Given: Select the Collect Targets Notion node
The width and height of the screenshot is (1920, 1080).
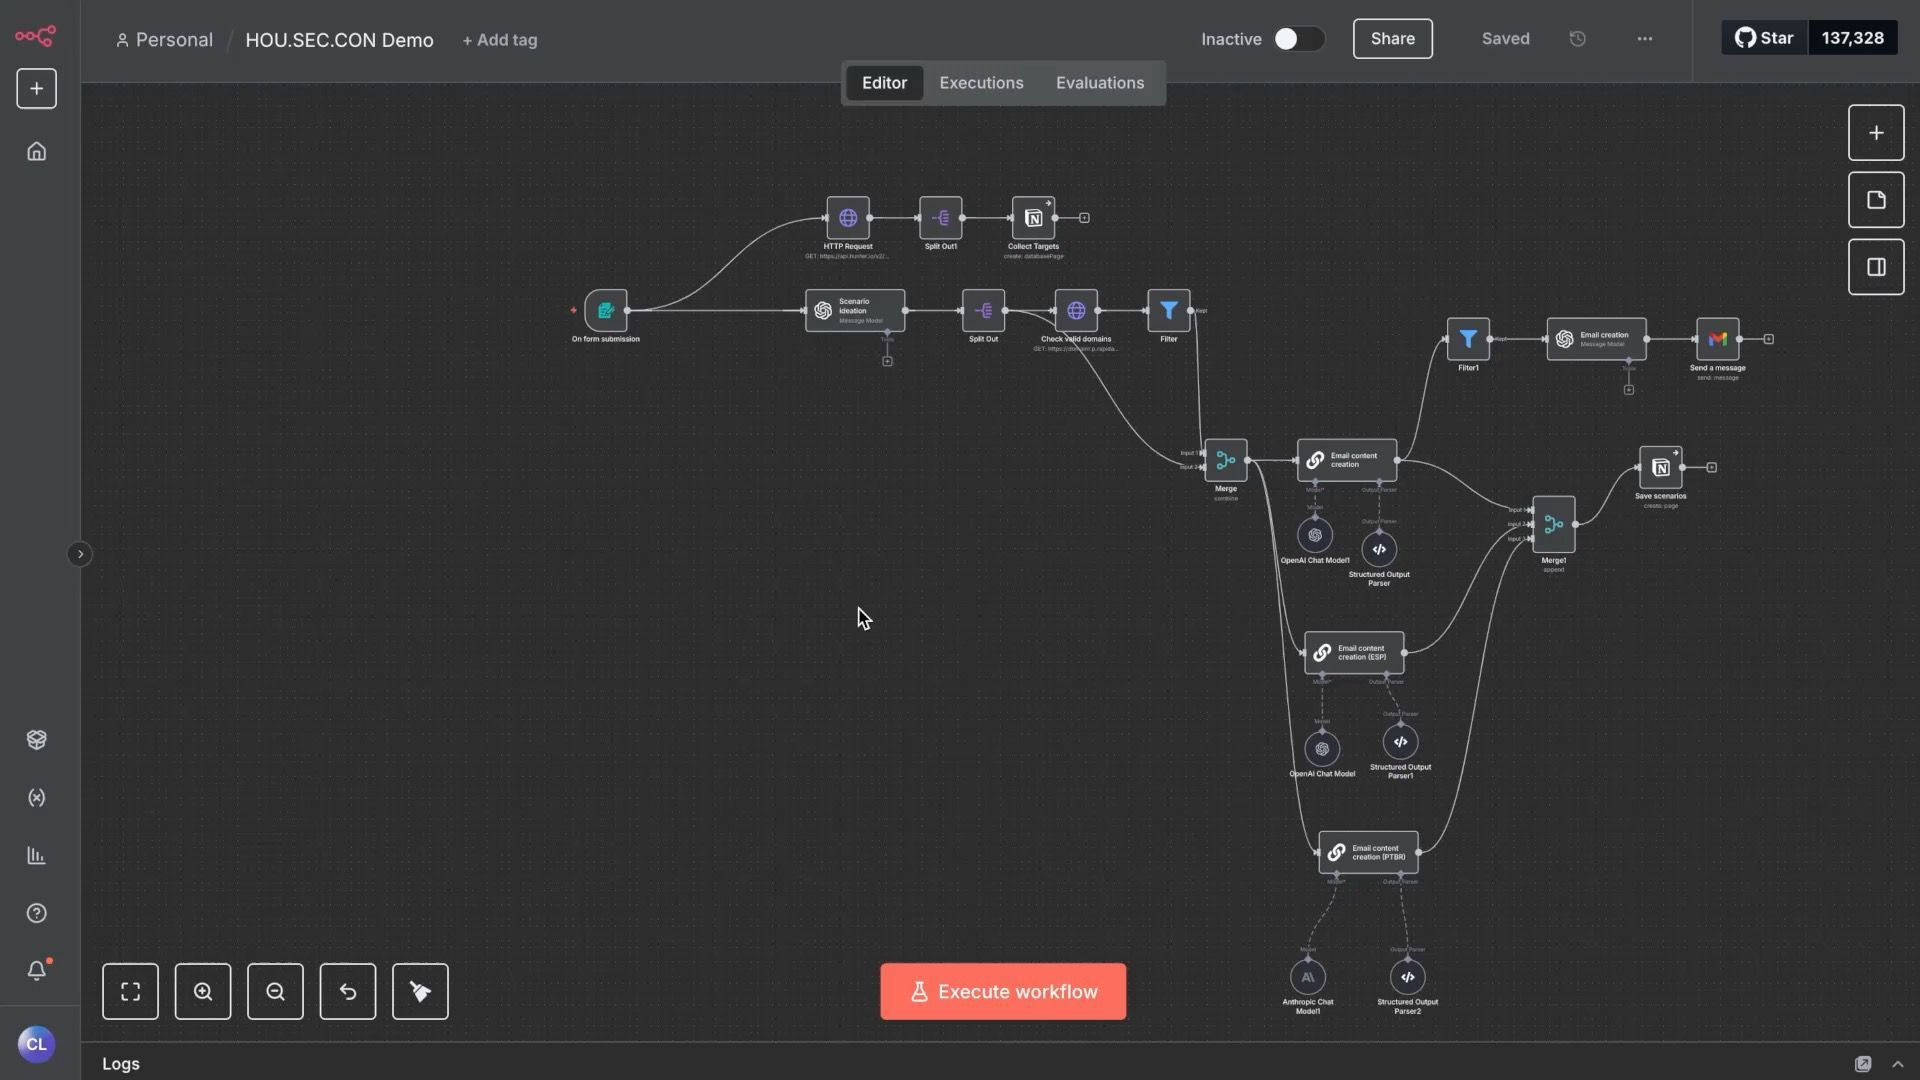Looking at the screenshot, I should coord(1033,218).
